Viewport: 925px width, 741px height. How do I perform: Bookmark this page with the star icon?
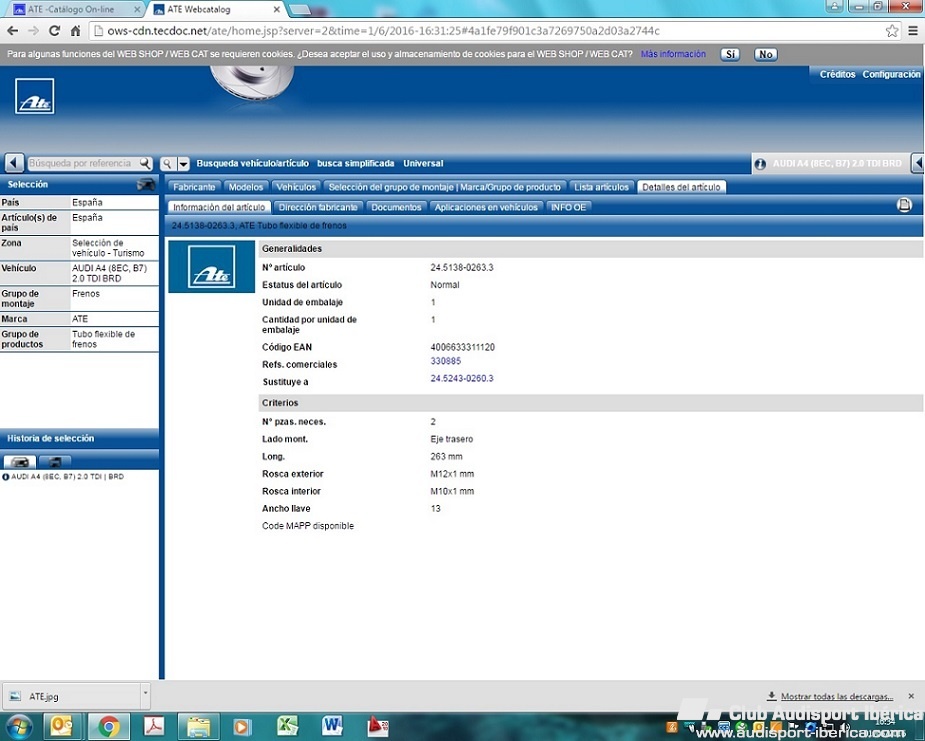tap(892, 31)
